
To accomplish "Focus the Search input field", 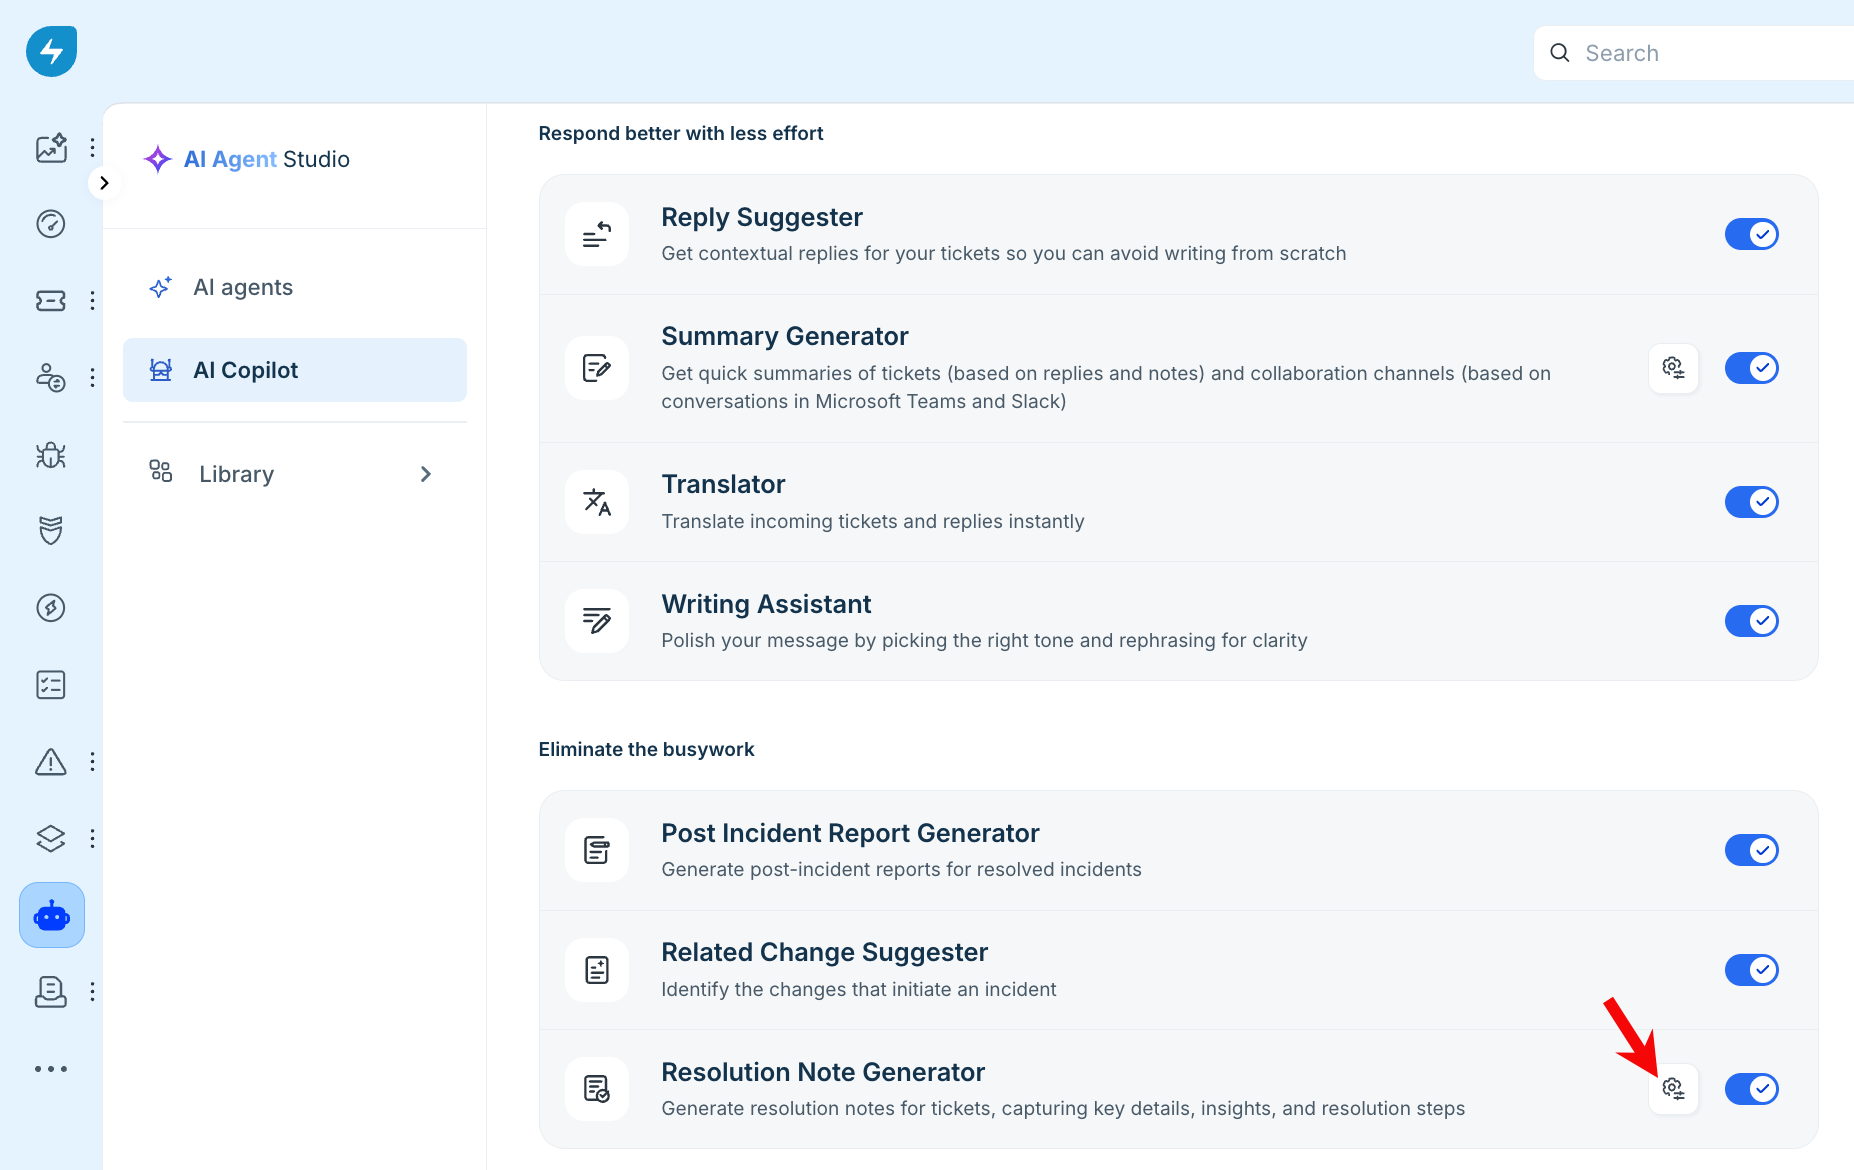I will 1694,53.
